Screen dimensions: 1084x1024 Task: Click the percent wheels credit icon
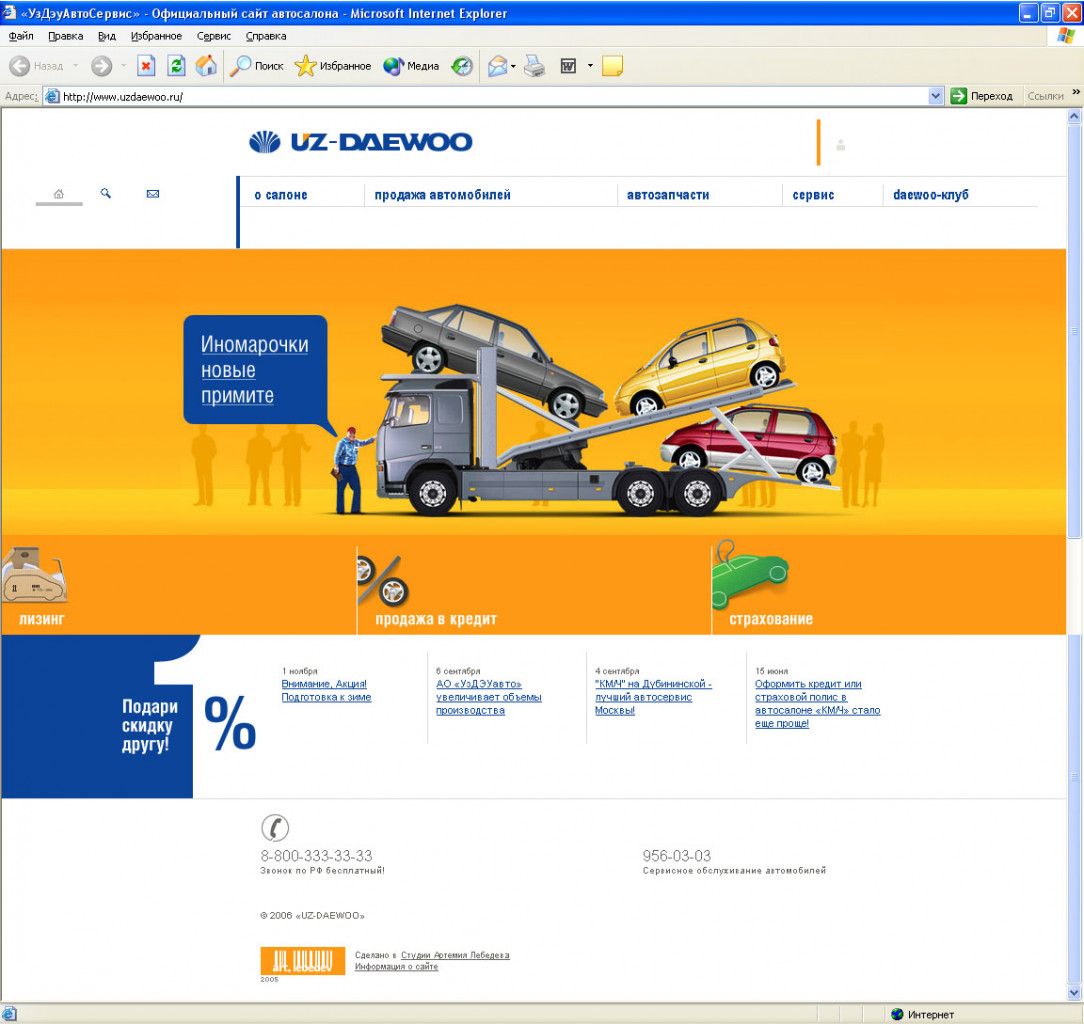click(x=383, y=580)
